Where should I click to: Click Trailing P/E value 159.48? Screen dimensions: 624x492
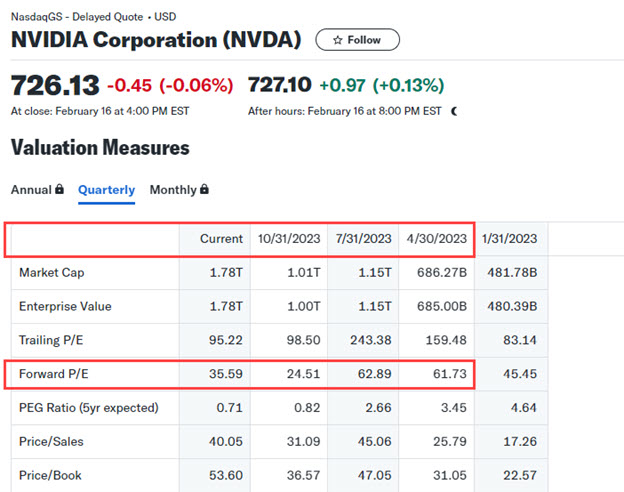click(446, 340)
